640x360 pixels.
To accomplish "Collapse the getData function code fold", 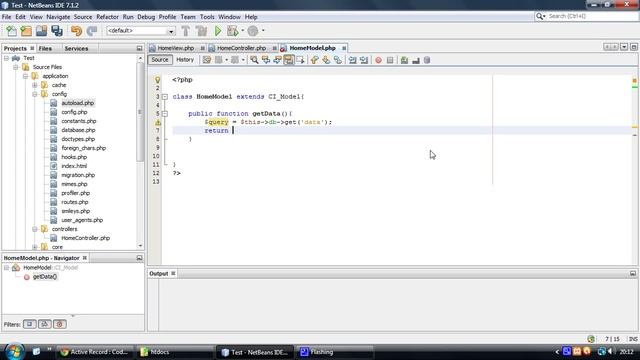I will click(165, 114).
